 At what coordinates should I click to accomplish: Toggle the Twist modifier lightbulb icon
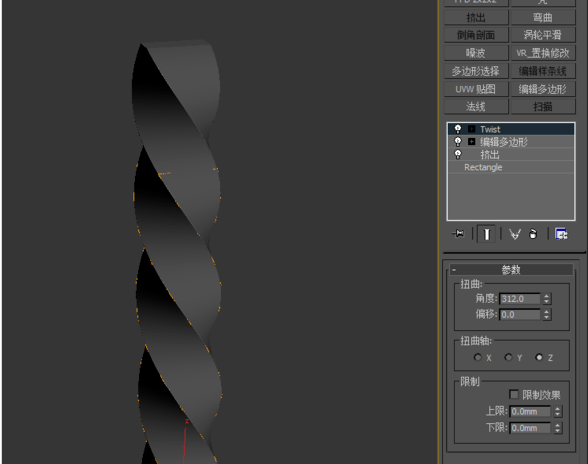coord(458,129)
